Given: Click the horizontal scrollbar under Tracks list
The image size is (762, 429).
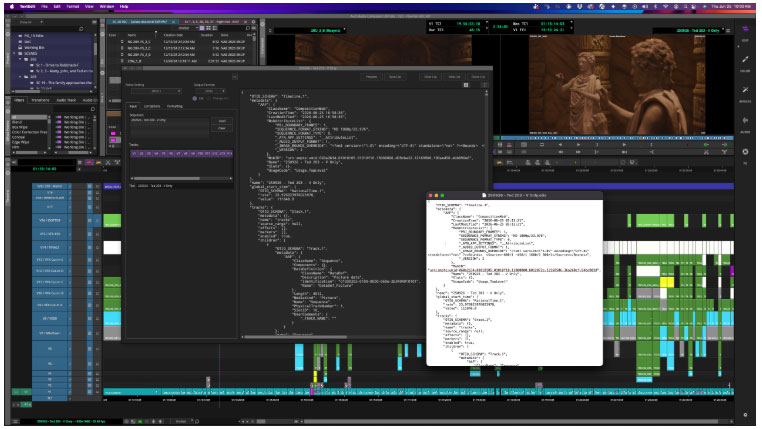Looking at the screenshot, I should [x=181, y=179].
